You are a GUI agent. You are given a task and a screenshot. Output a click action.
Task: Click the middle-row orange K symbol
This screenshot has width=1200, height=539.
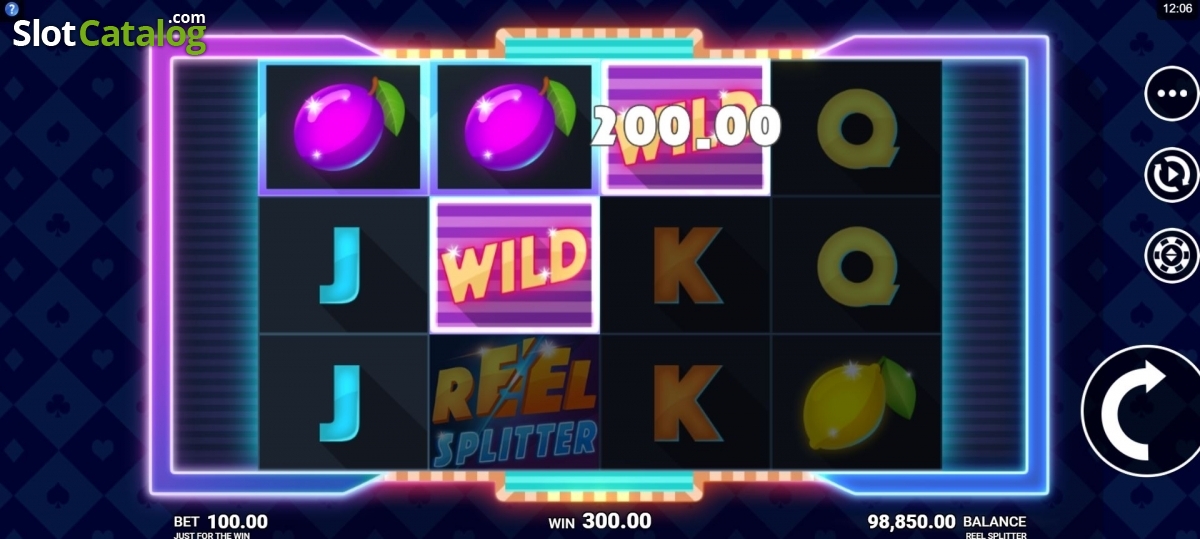point(687,265)
